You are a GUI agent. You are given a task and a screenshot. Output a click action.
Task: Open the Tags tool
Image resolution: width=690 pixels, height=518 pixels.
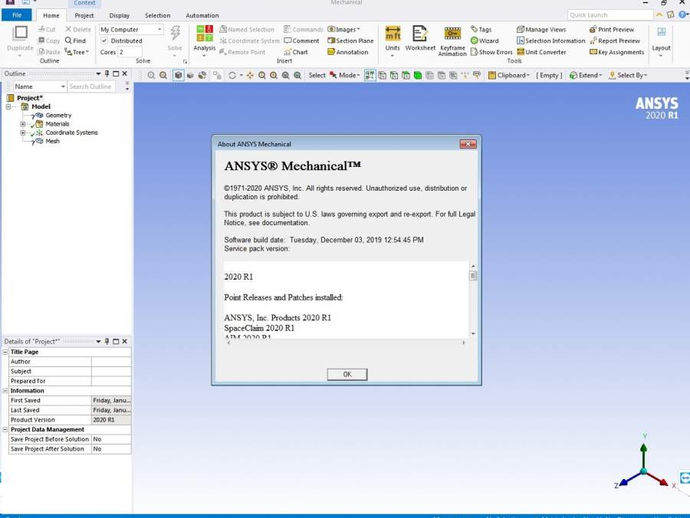point(481,29)
